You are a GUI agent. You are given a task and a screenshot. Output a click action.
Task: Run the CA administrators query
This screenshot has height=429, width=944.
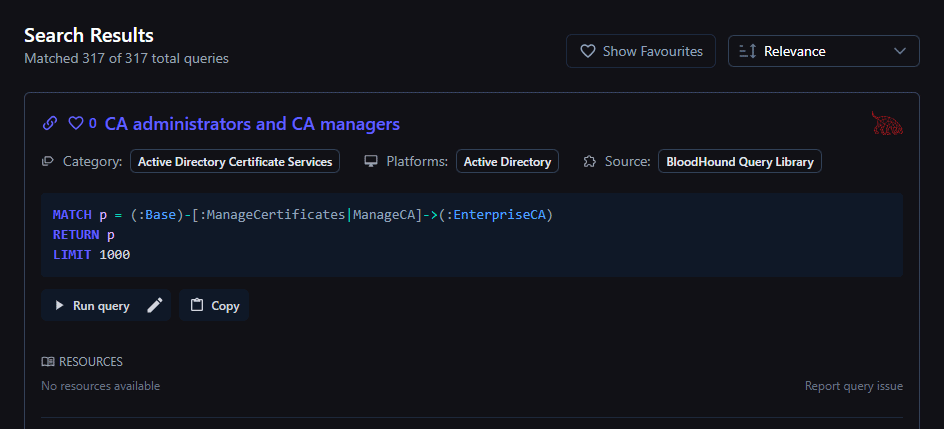point(92,306)
